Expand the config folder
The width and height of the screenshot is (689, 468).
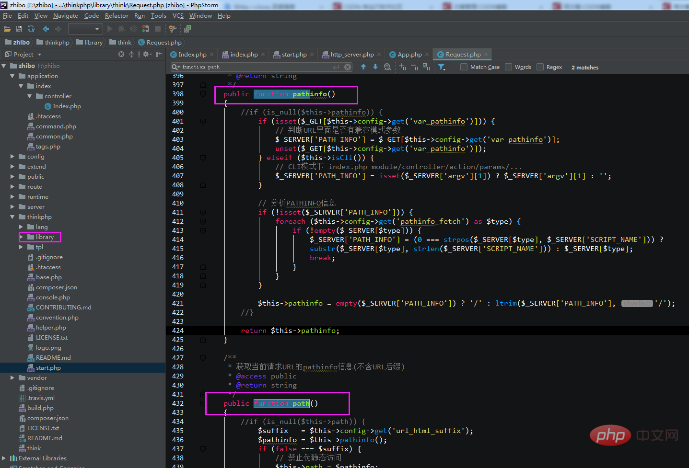[x=12, y=156]
